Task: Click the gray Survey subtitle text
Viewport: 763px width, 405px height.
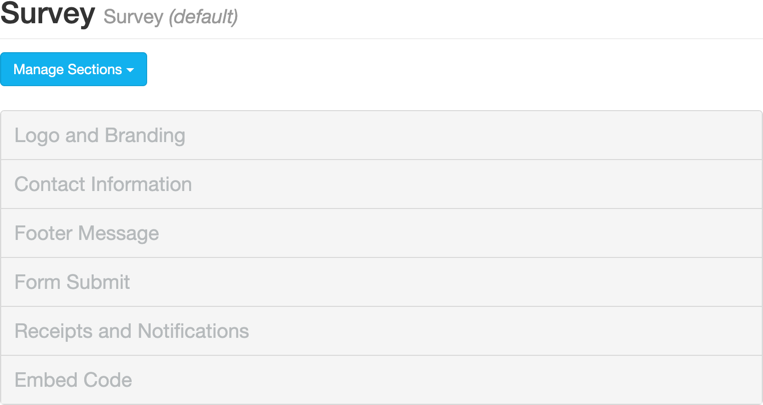Action: click(x=133, y=17)
